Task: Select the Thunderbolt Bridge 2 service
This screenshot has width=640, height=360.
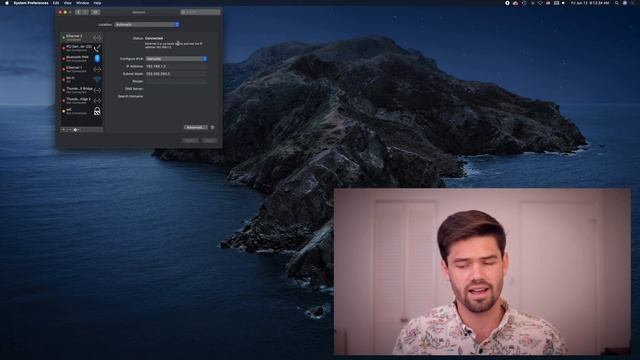Action: (82, 100)
